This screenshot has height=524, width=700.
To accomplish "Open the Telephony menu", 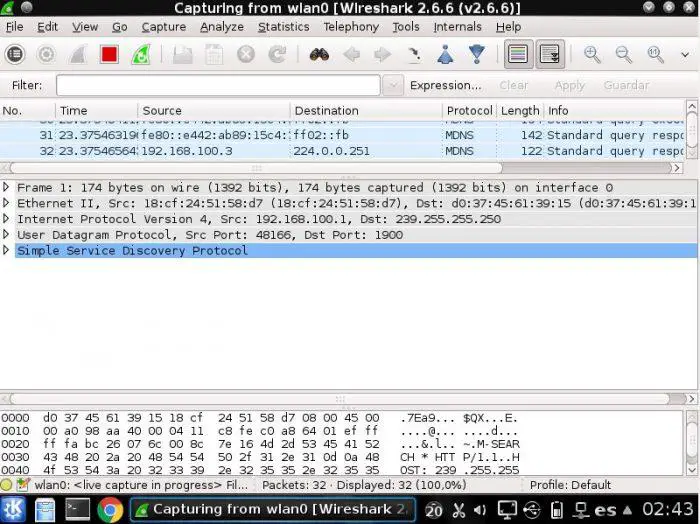I will tap(351, 27).
